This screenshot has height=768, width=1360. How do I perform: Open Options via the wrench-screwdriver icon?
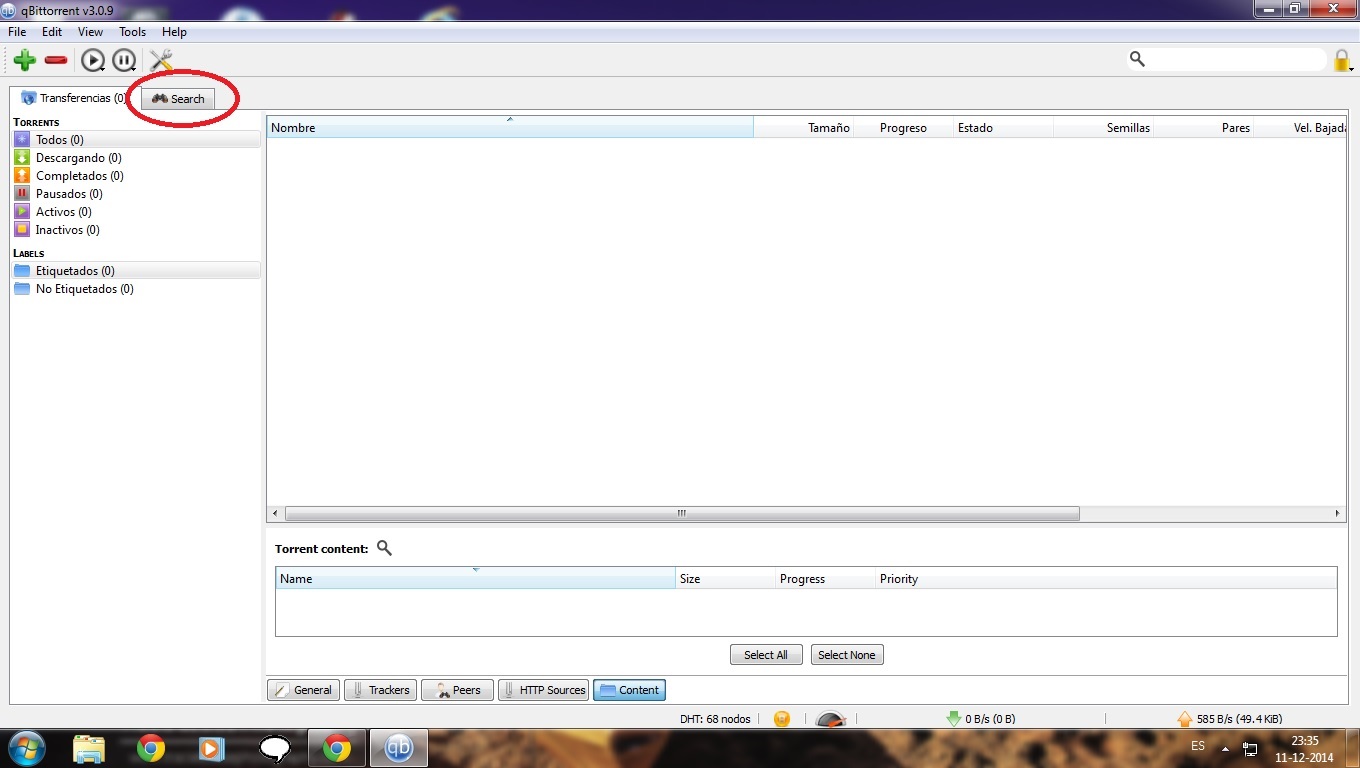pyautogui.click(x=161, y=60)
